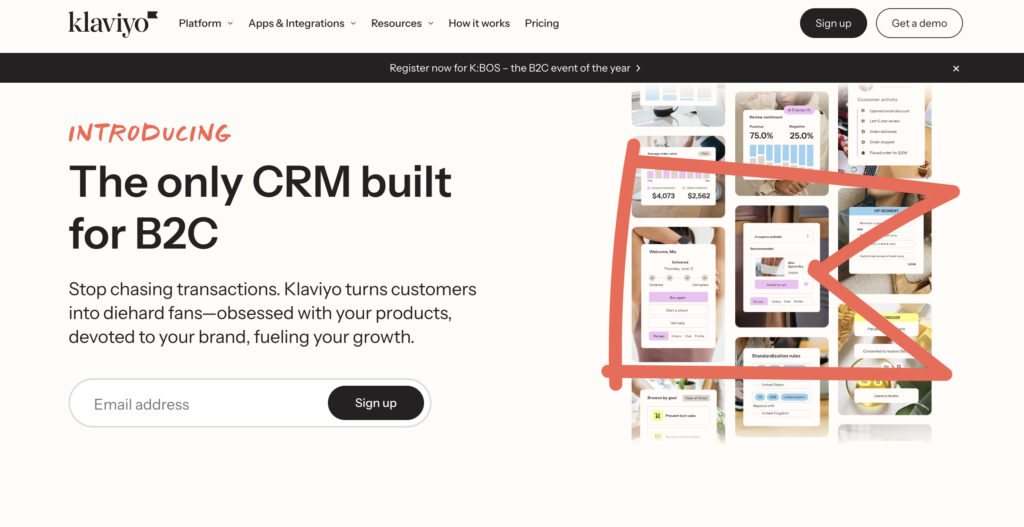Select the VIP Segment card
The width and height of the screenshot is (1024, 527).
[886, 239]
